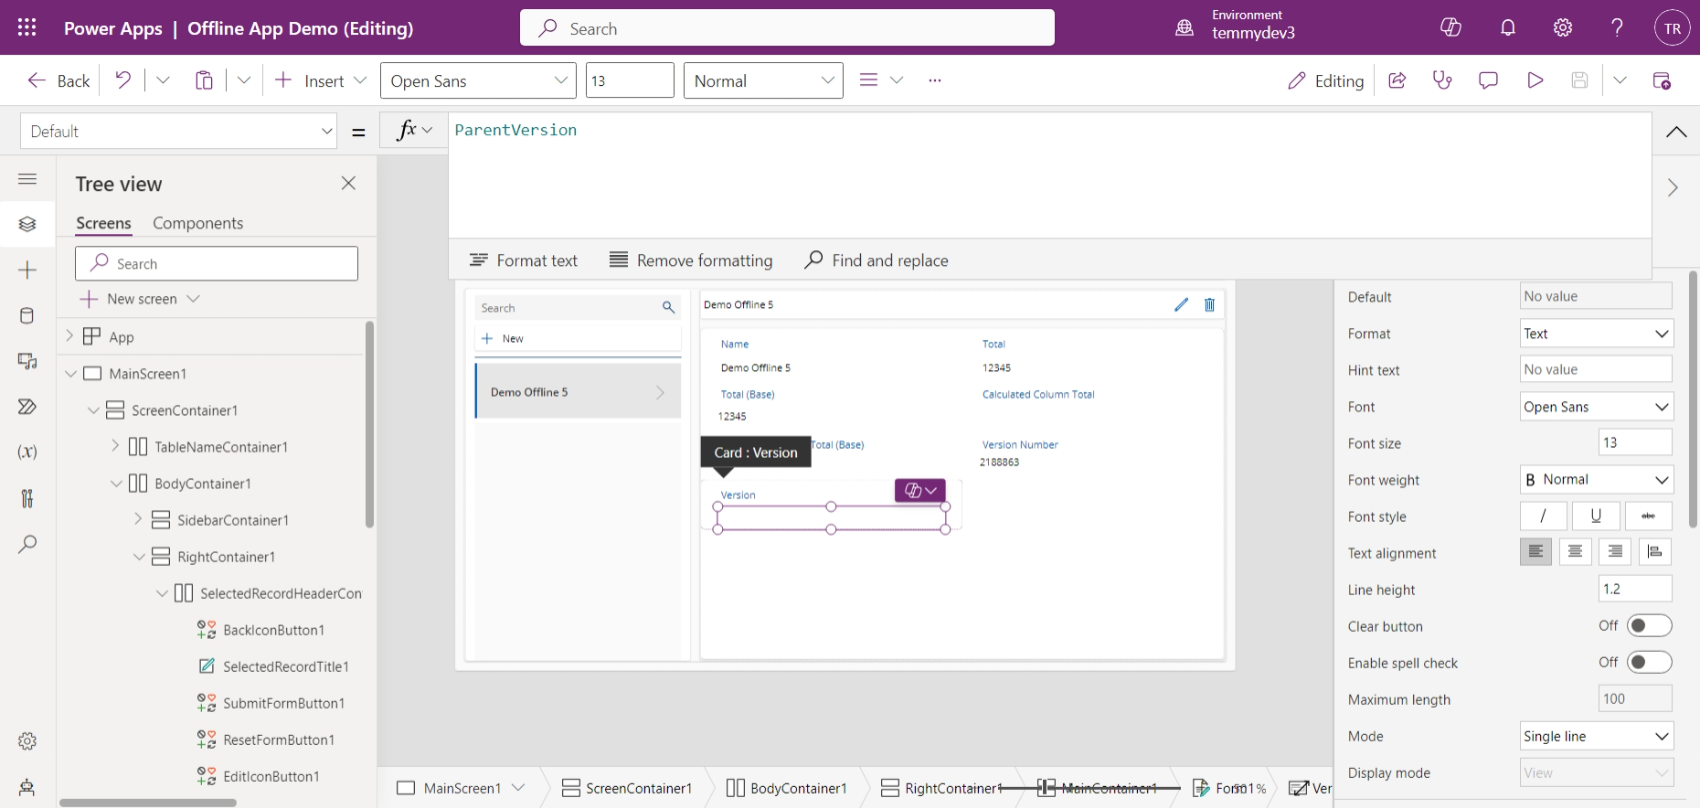
Task: Open notifications bell icon
Action: pyautogui.click(x=1508, y=28)
